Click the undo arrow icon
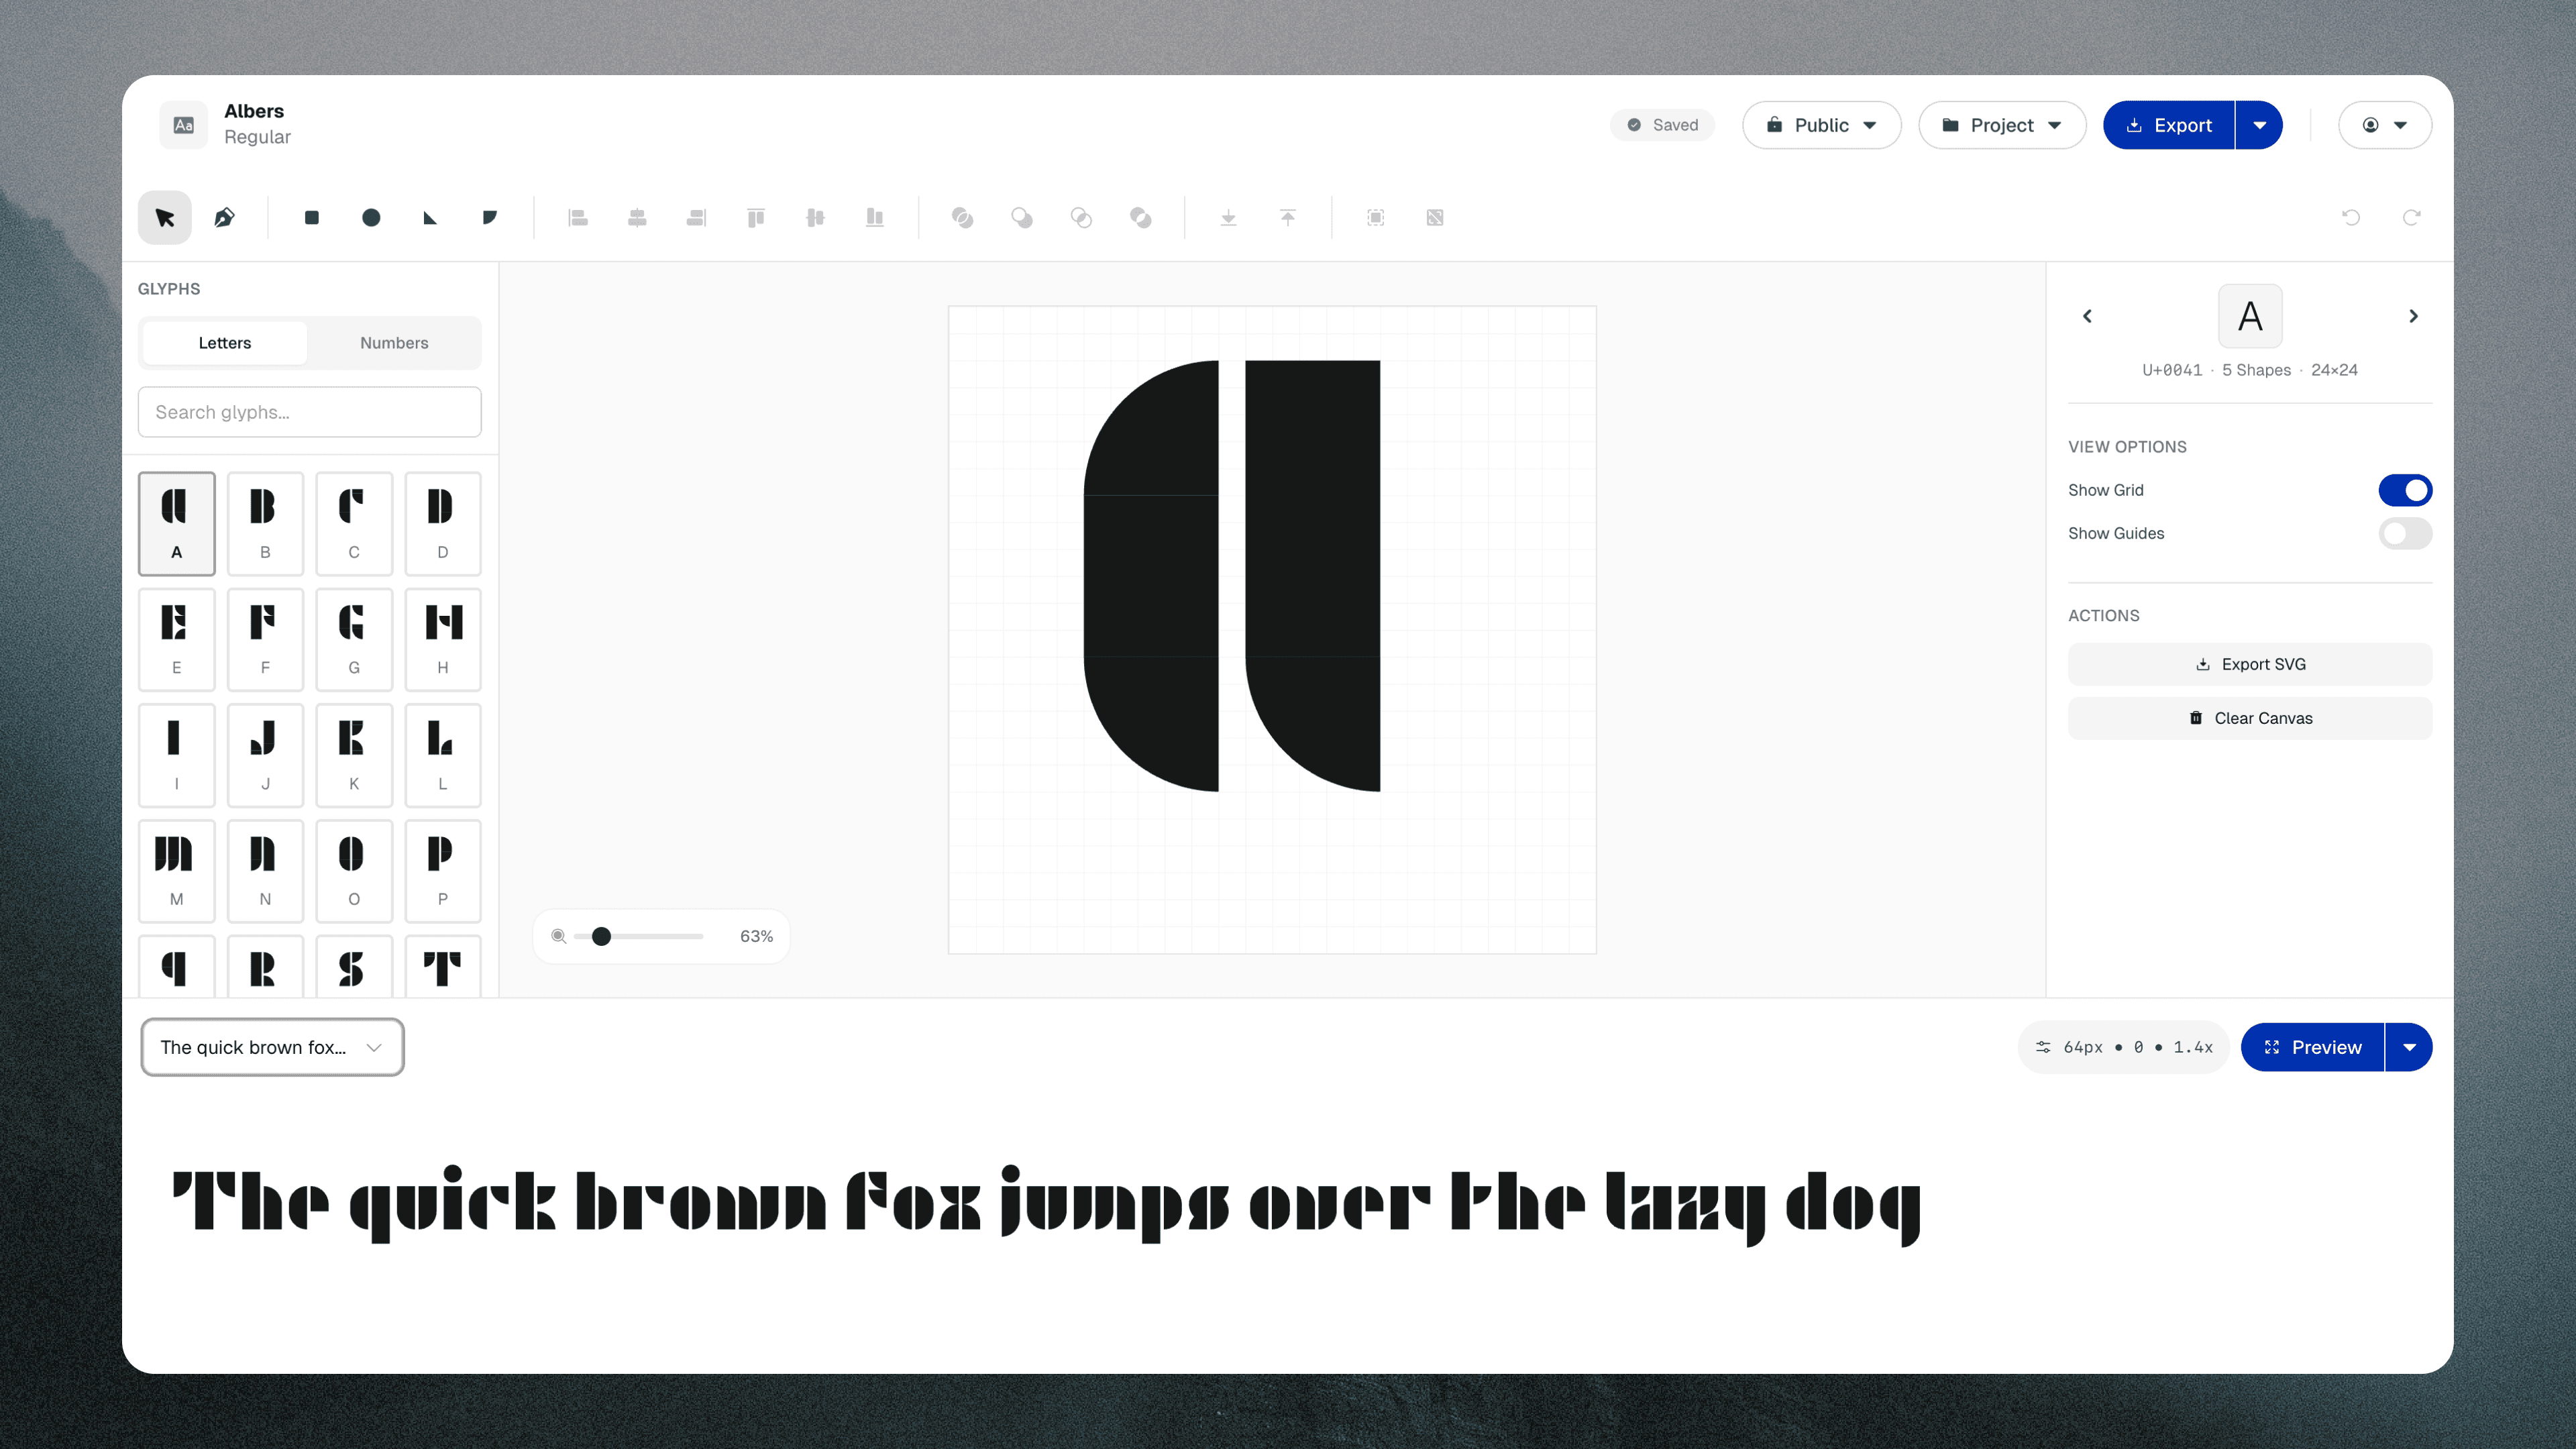The width and height of the screenshot is (2576, 1449). [2351, 218]
